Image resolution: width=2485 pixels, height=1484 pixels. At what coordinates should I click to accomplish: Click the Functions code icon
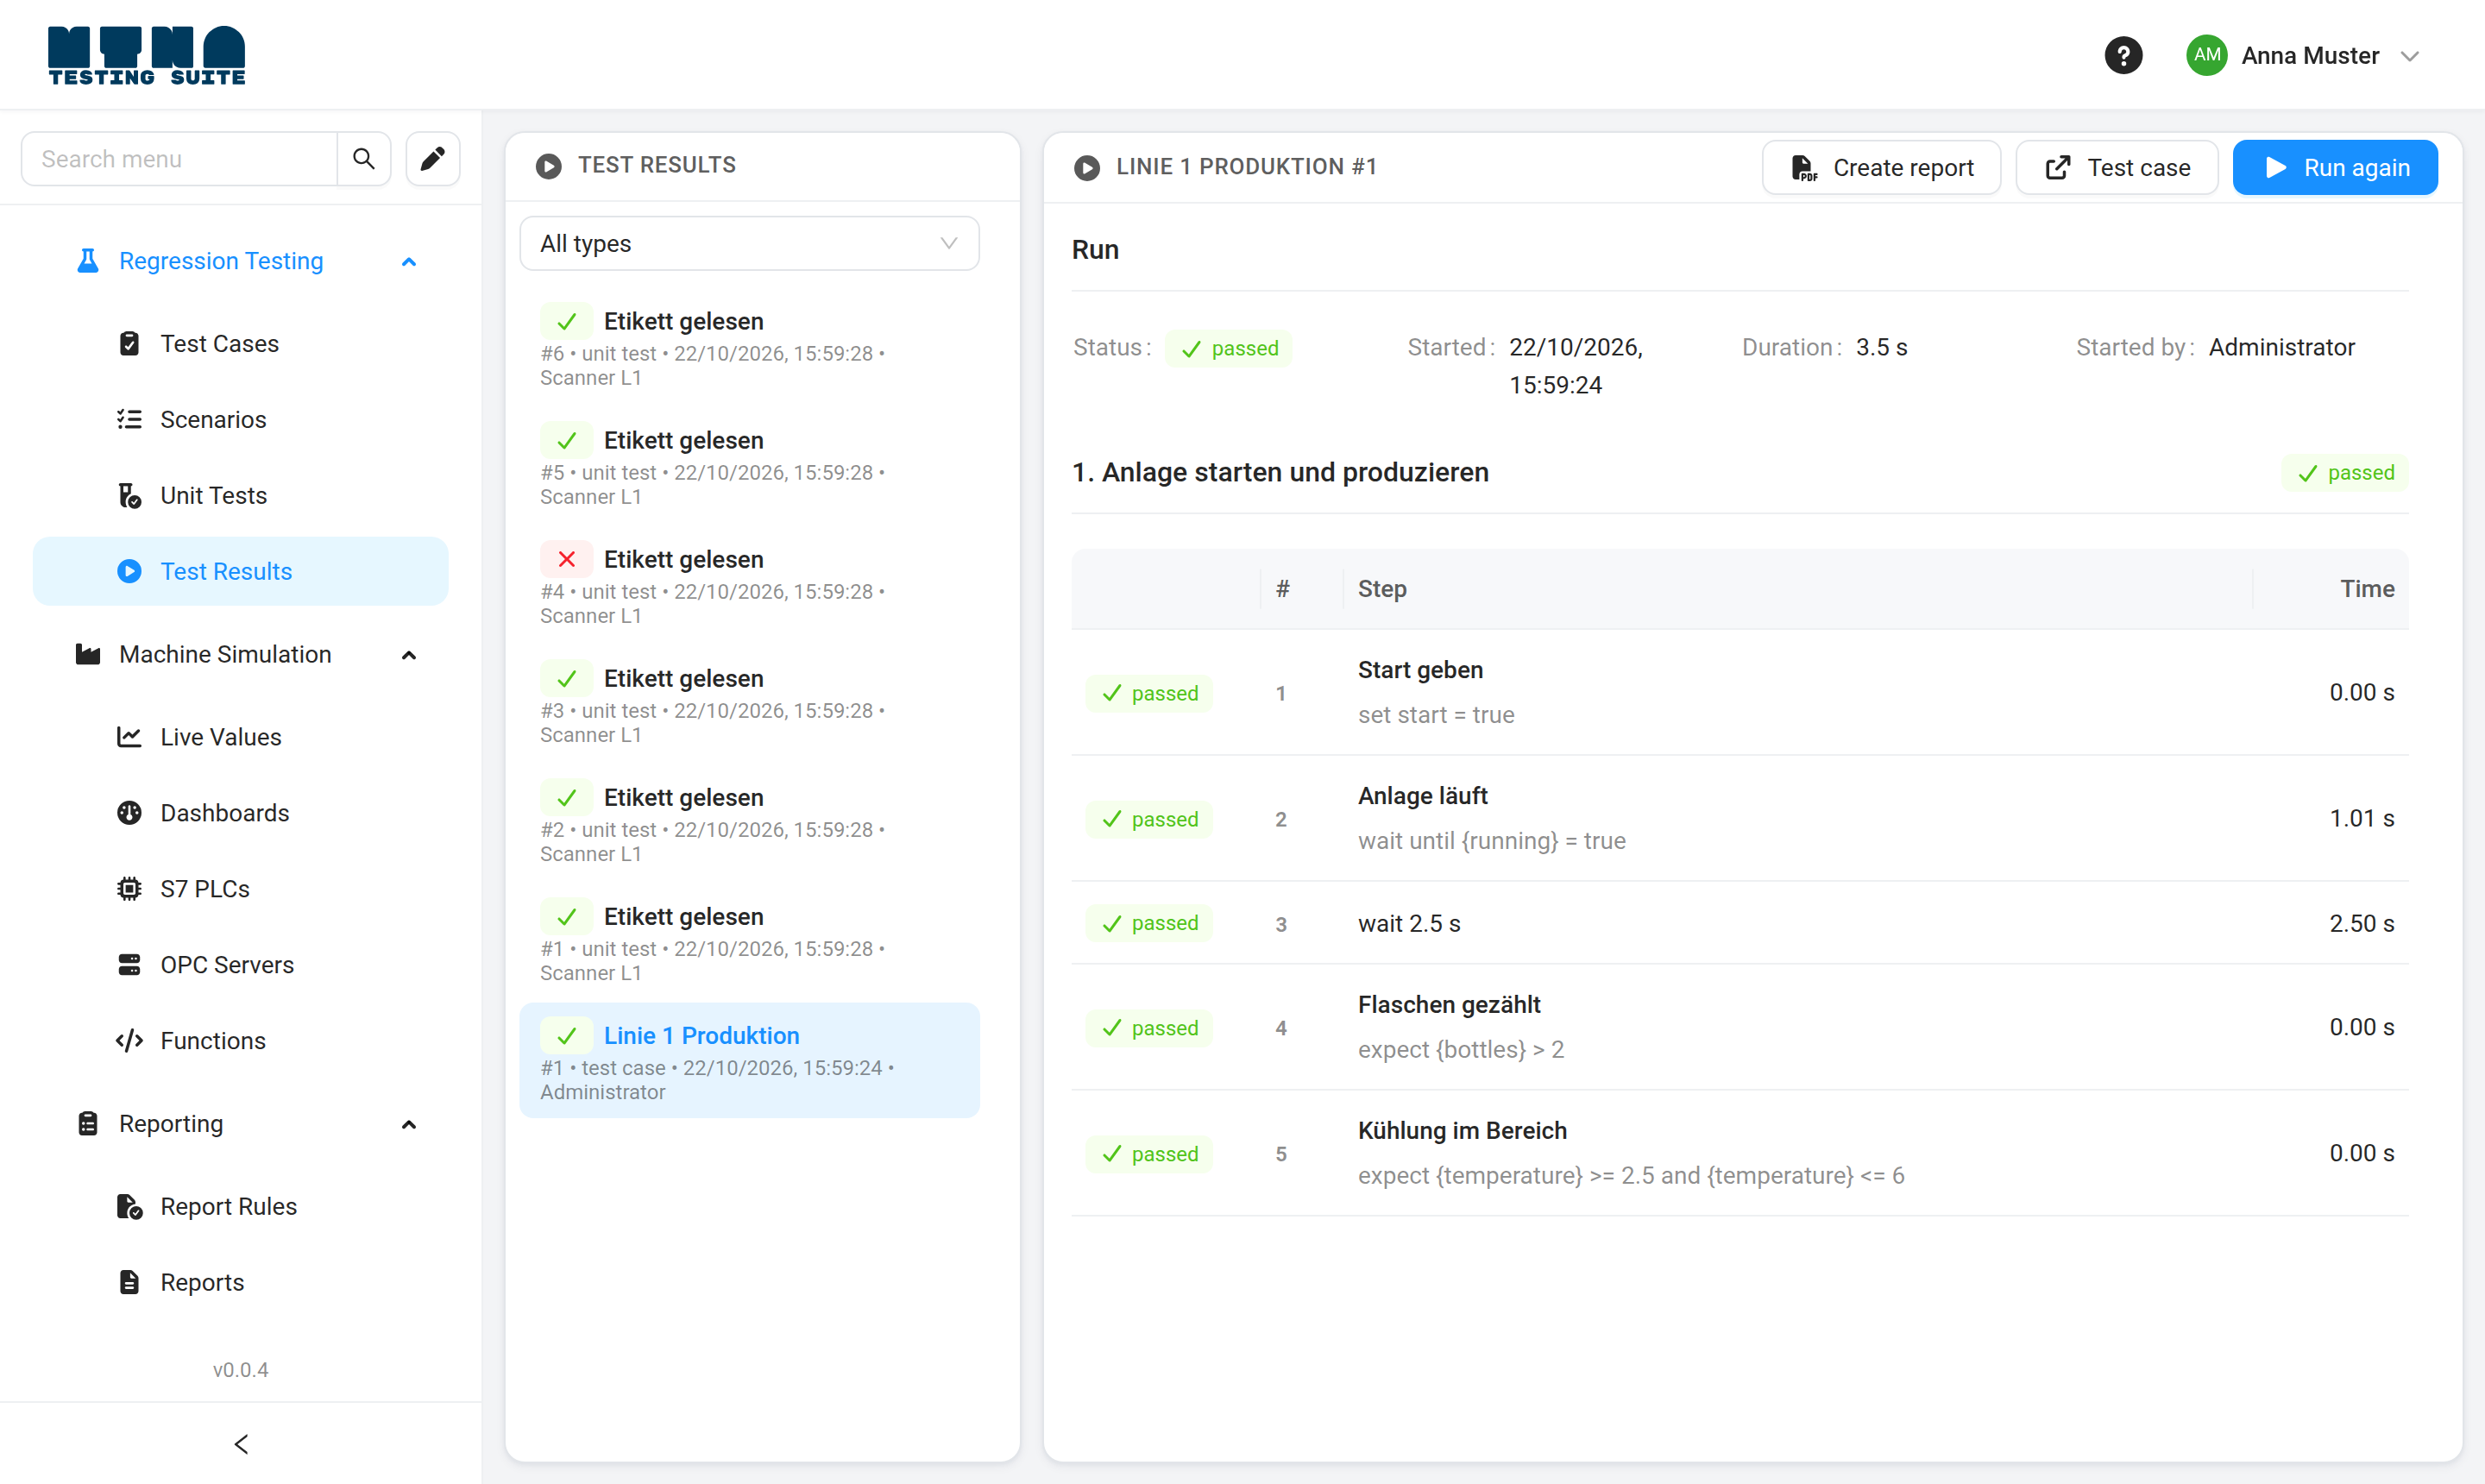pos(129,1042)
